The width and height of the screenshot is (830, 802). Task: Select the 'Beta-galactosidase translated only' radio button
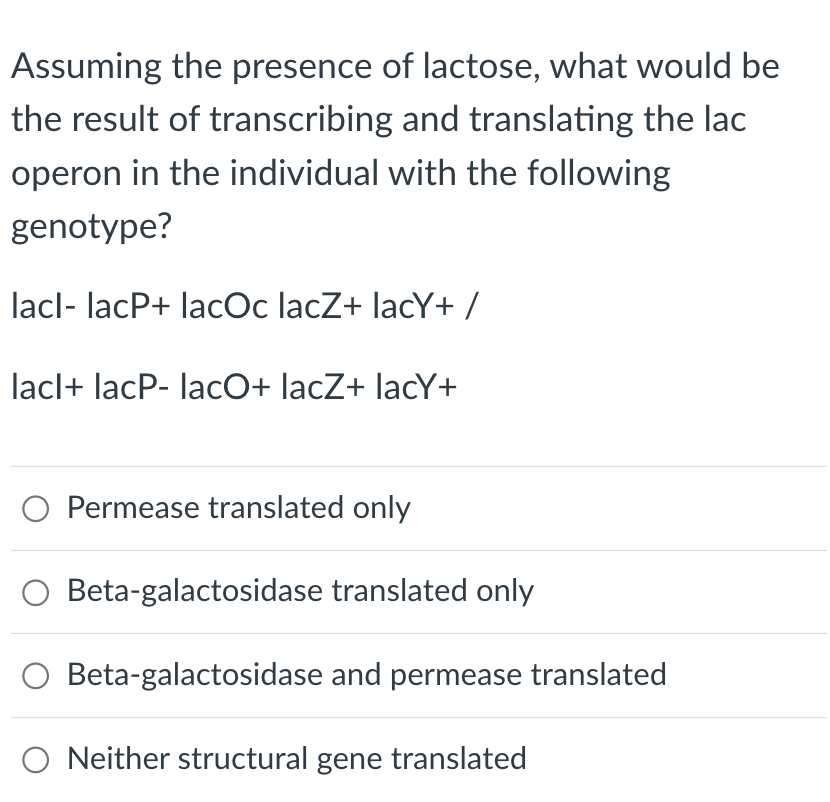pyautogui.click(x=35, y=592)
